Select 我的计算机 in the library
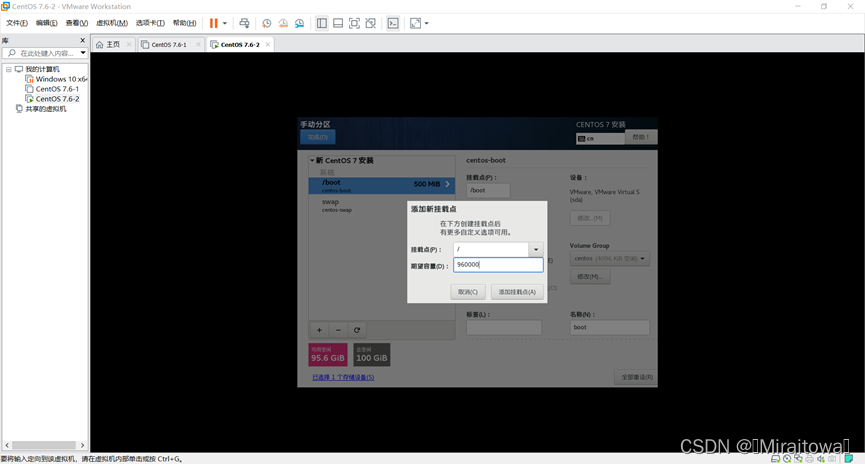The image size is (865, 464). coord(42,70)
